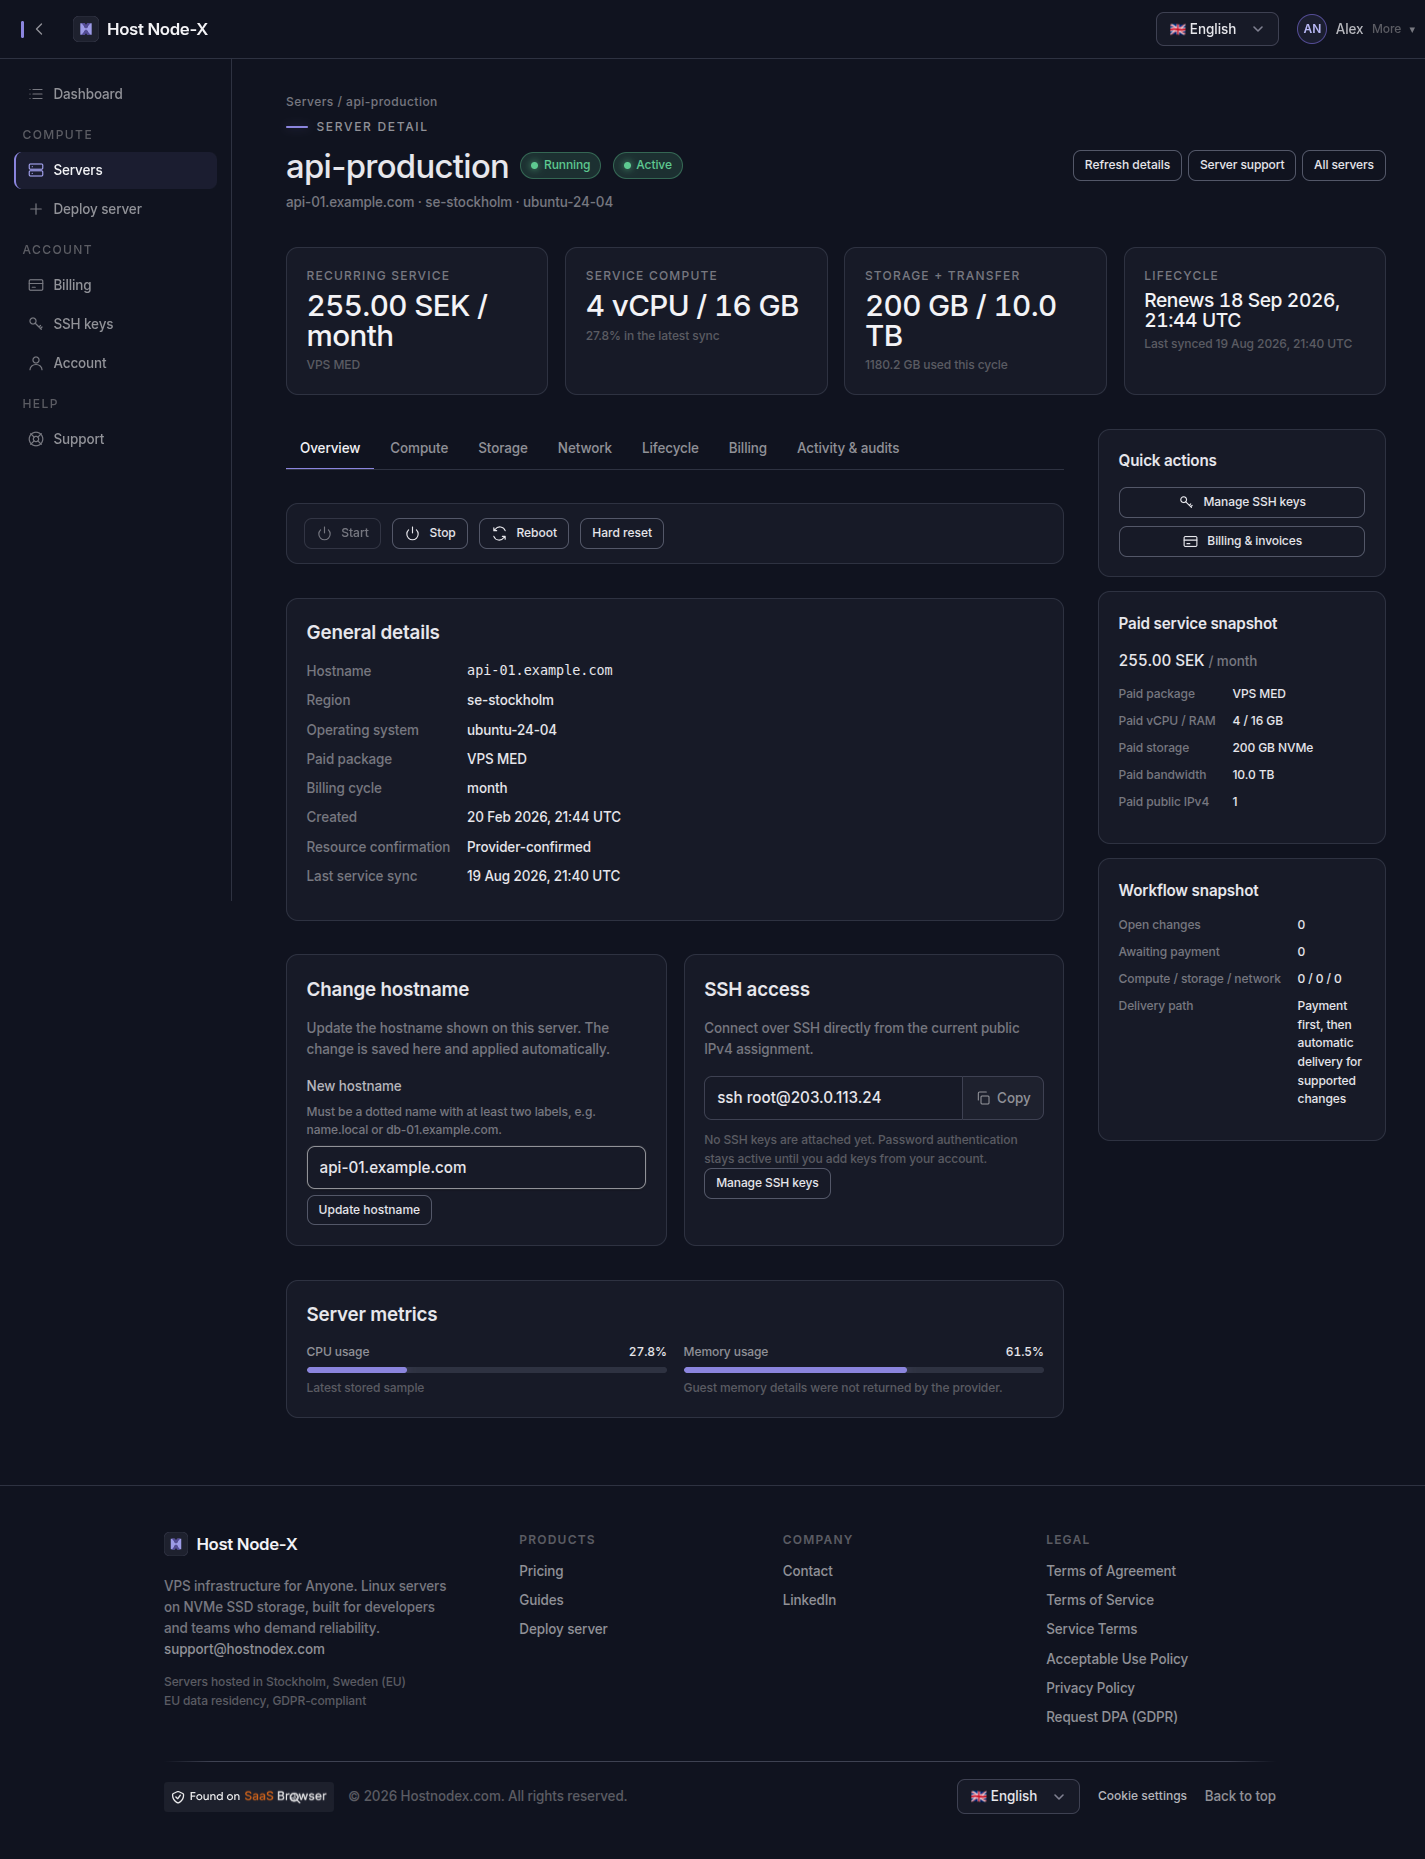Viewport: 1425px width, 1859px height.
Task: Click the Memory usage progress bar
Action: pos(864,1370)
